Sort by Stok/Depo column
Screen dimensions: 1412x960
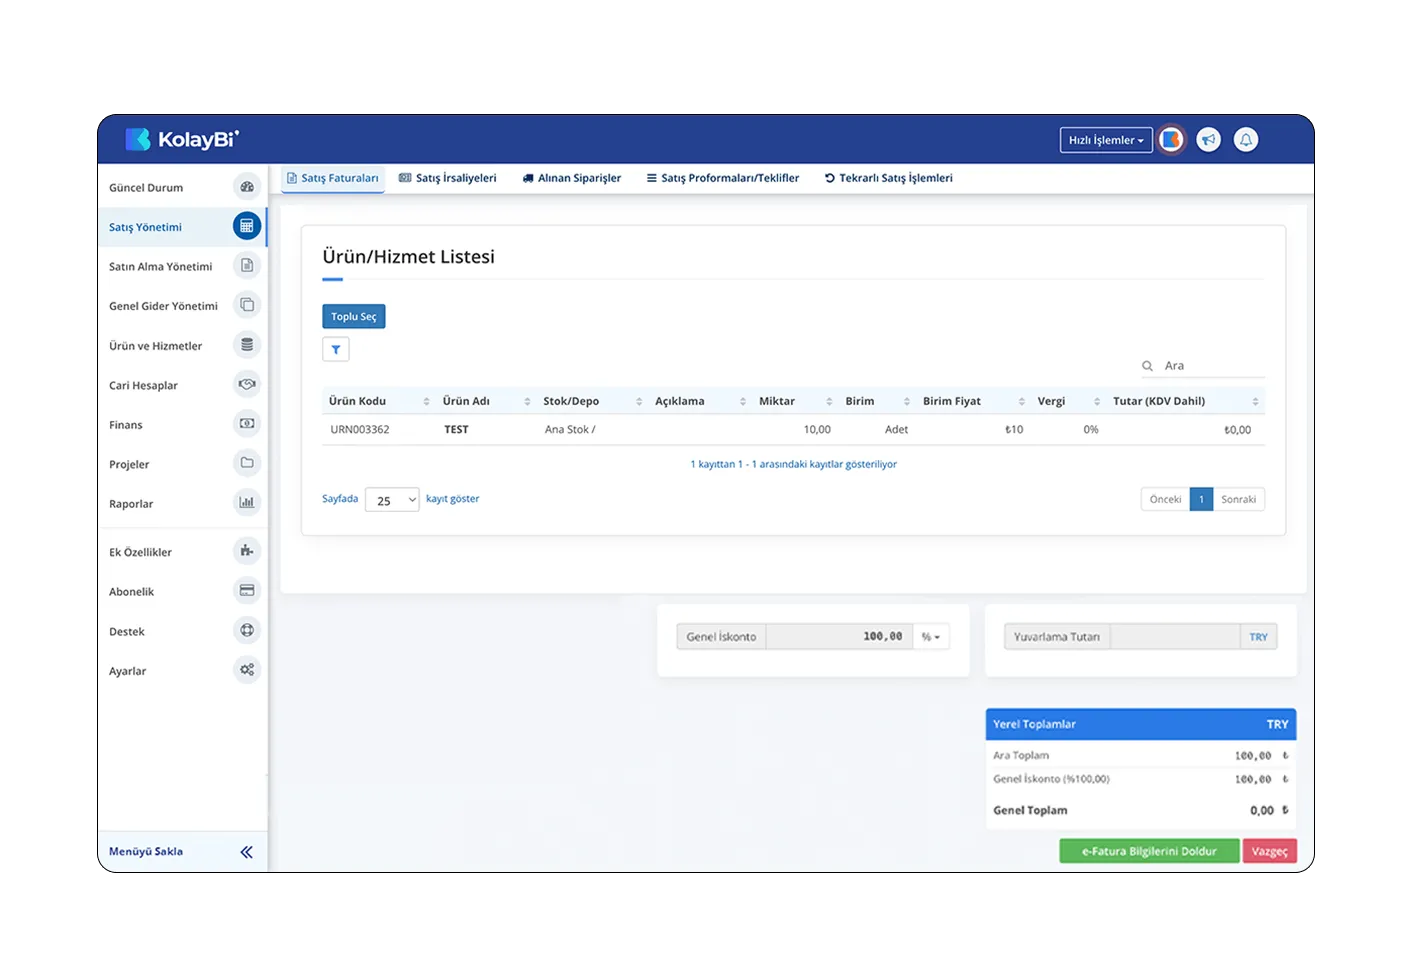(x=593, y=401)
